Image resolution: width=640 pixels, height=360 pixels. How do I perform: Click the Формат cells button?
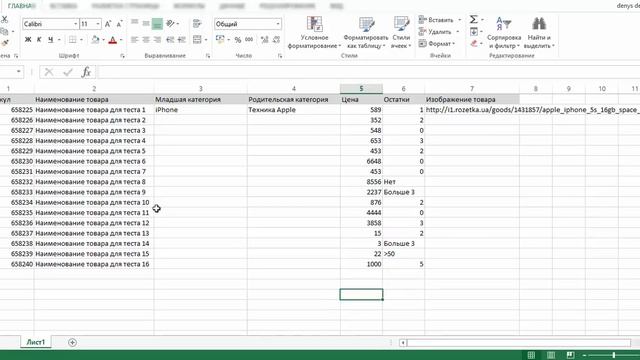(x=437, y=43)
